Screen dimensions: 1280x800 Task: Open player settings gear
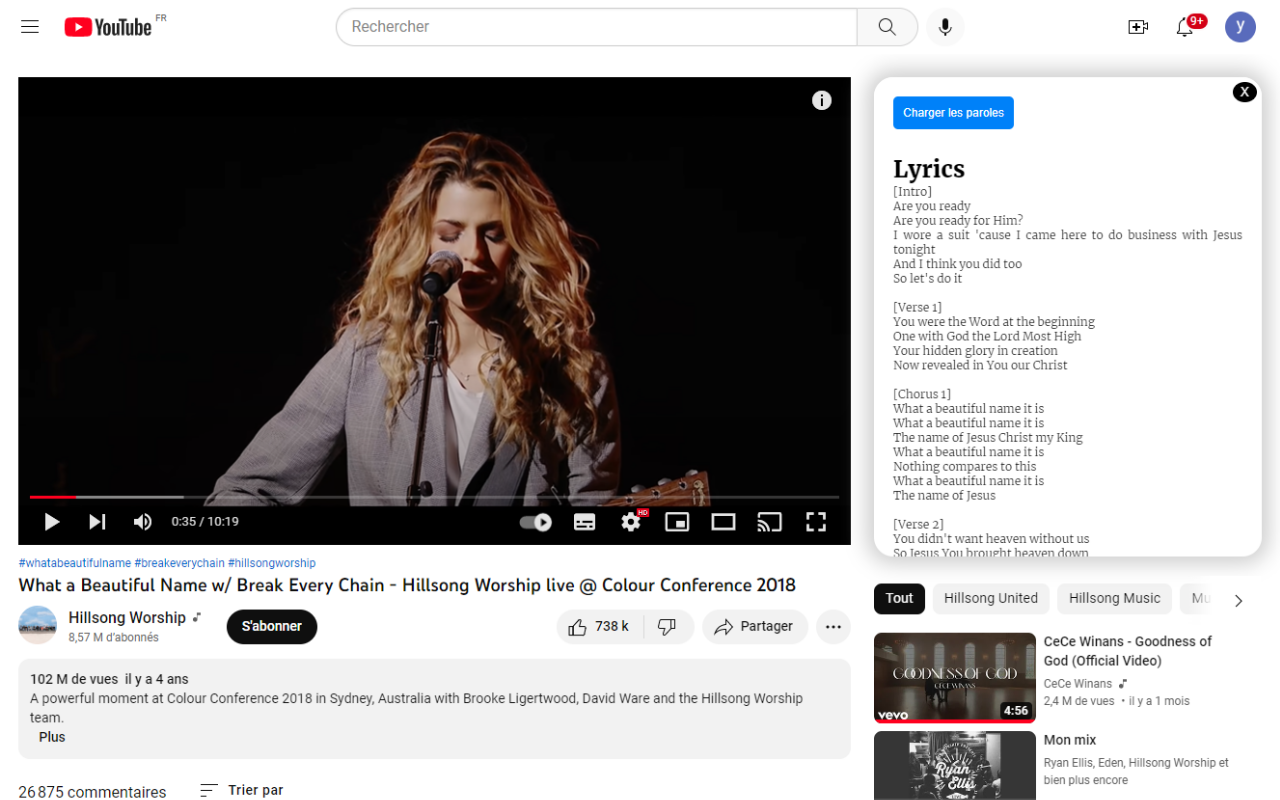(631, 522)
